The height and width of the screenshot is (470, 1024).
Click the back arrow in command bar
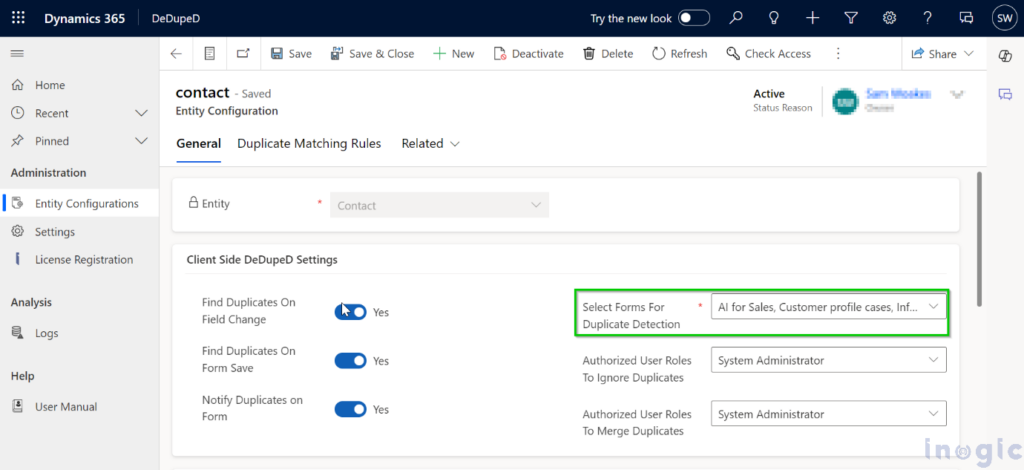pyautogui.click(x=176, y=54)
